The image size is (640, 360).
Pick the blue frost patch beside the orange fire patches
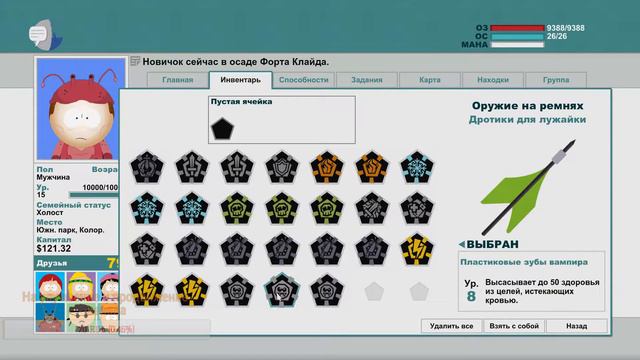click(x=416, y=167)
